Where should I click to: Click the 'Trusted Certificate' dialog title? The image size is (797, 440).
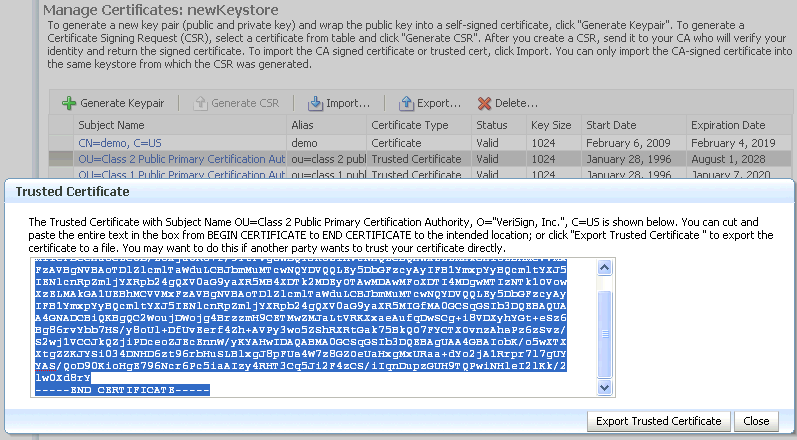point(73,192)
